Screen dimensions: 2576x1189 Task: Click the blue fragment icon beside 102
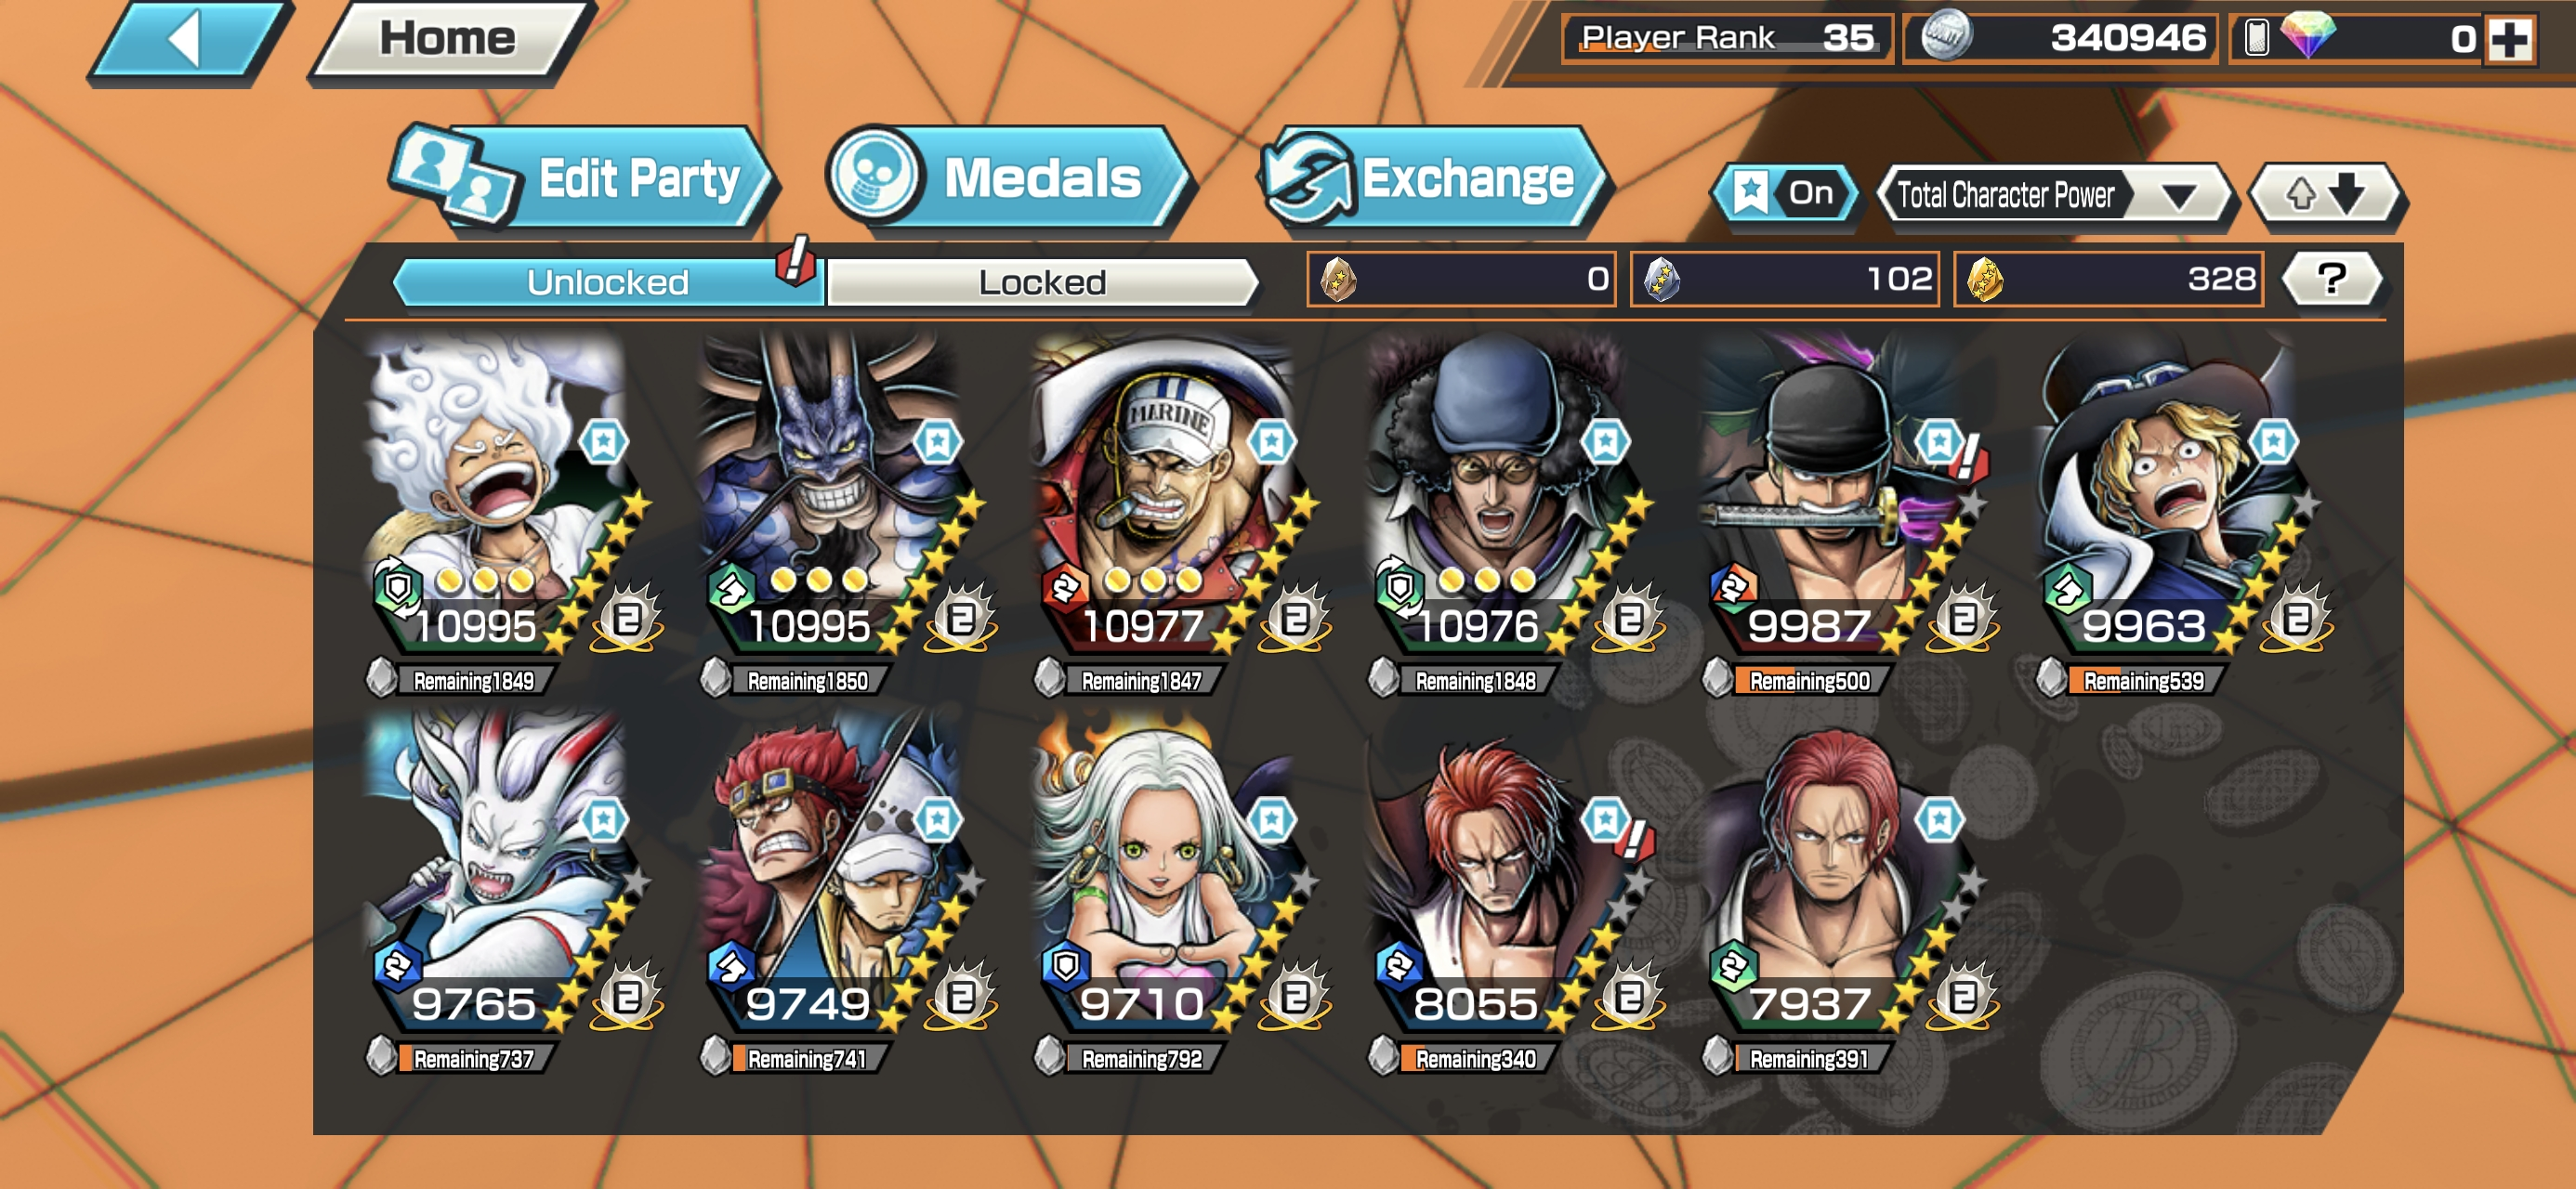pos(1661,279)
